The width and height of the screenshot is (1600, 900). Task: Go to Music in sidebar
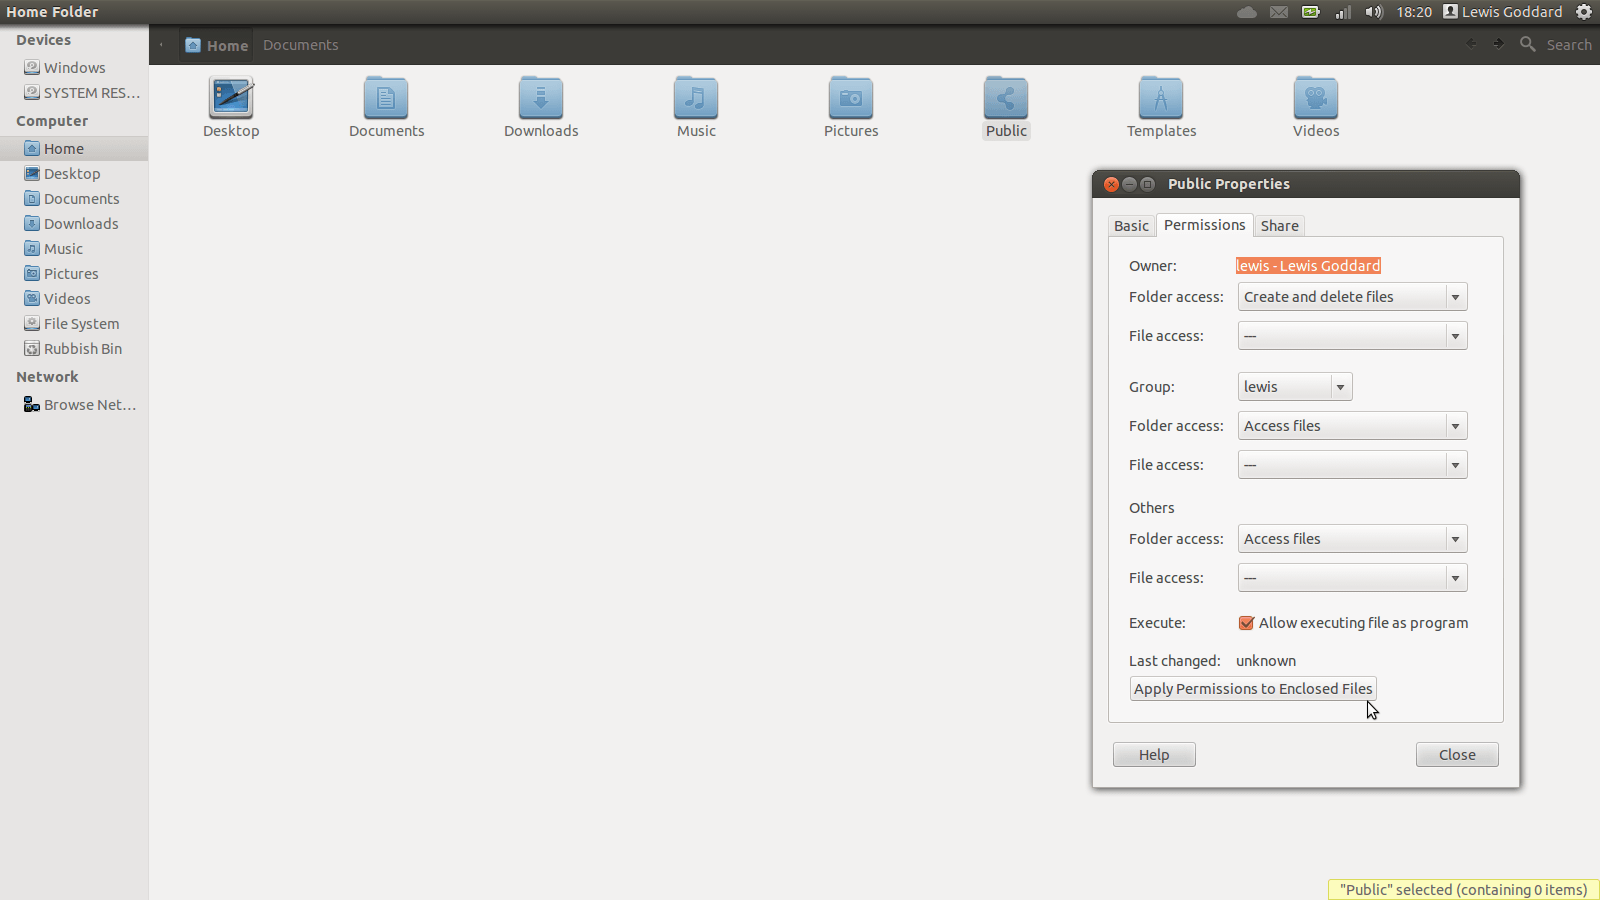74,249
